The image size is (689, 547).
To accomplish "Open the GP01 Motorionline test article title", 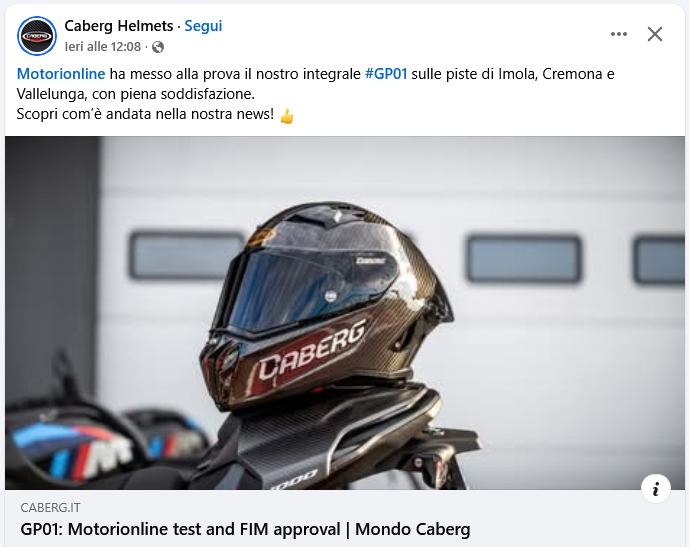I will [x=245, y=529].
